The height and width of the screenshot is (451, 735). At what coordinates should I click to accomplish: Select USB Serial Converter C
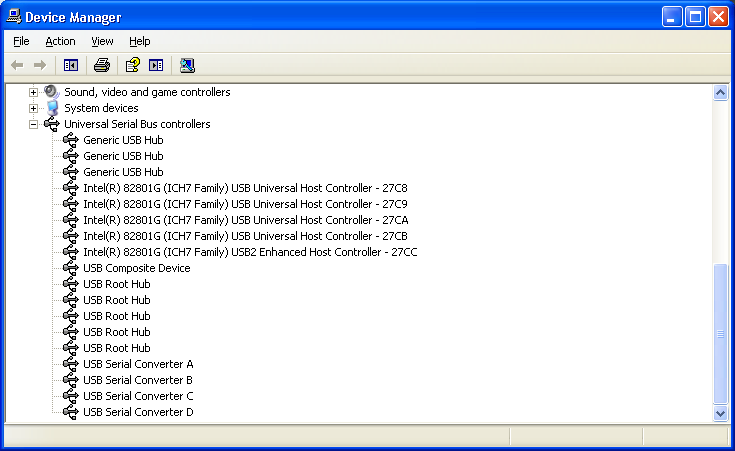pyautogui.click(x=138, y=396)
